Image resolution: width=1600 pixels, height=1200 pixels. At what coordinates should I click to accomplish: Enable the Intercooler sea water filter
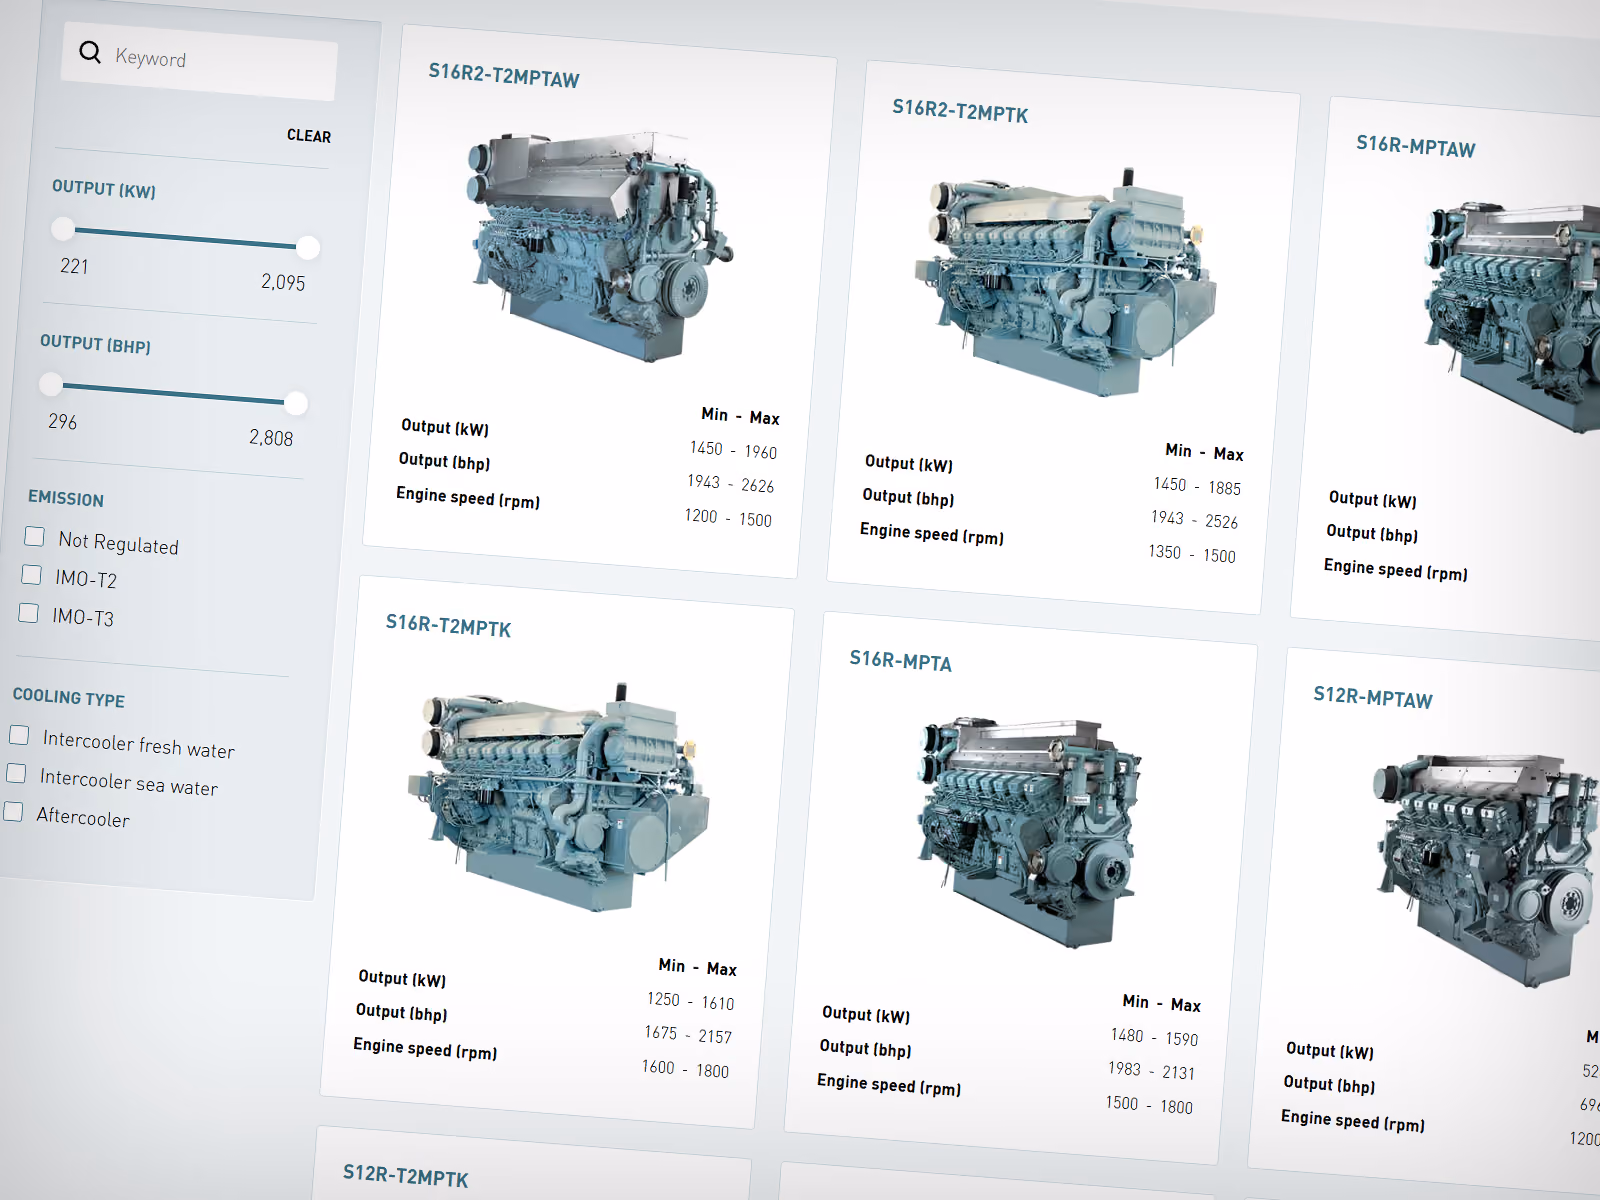click(x=16, y=773)
